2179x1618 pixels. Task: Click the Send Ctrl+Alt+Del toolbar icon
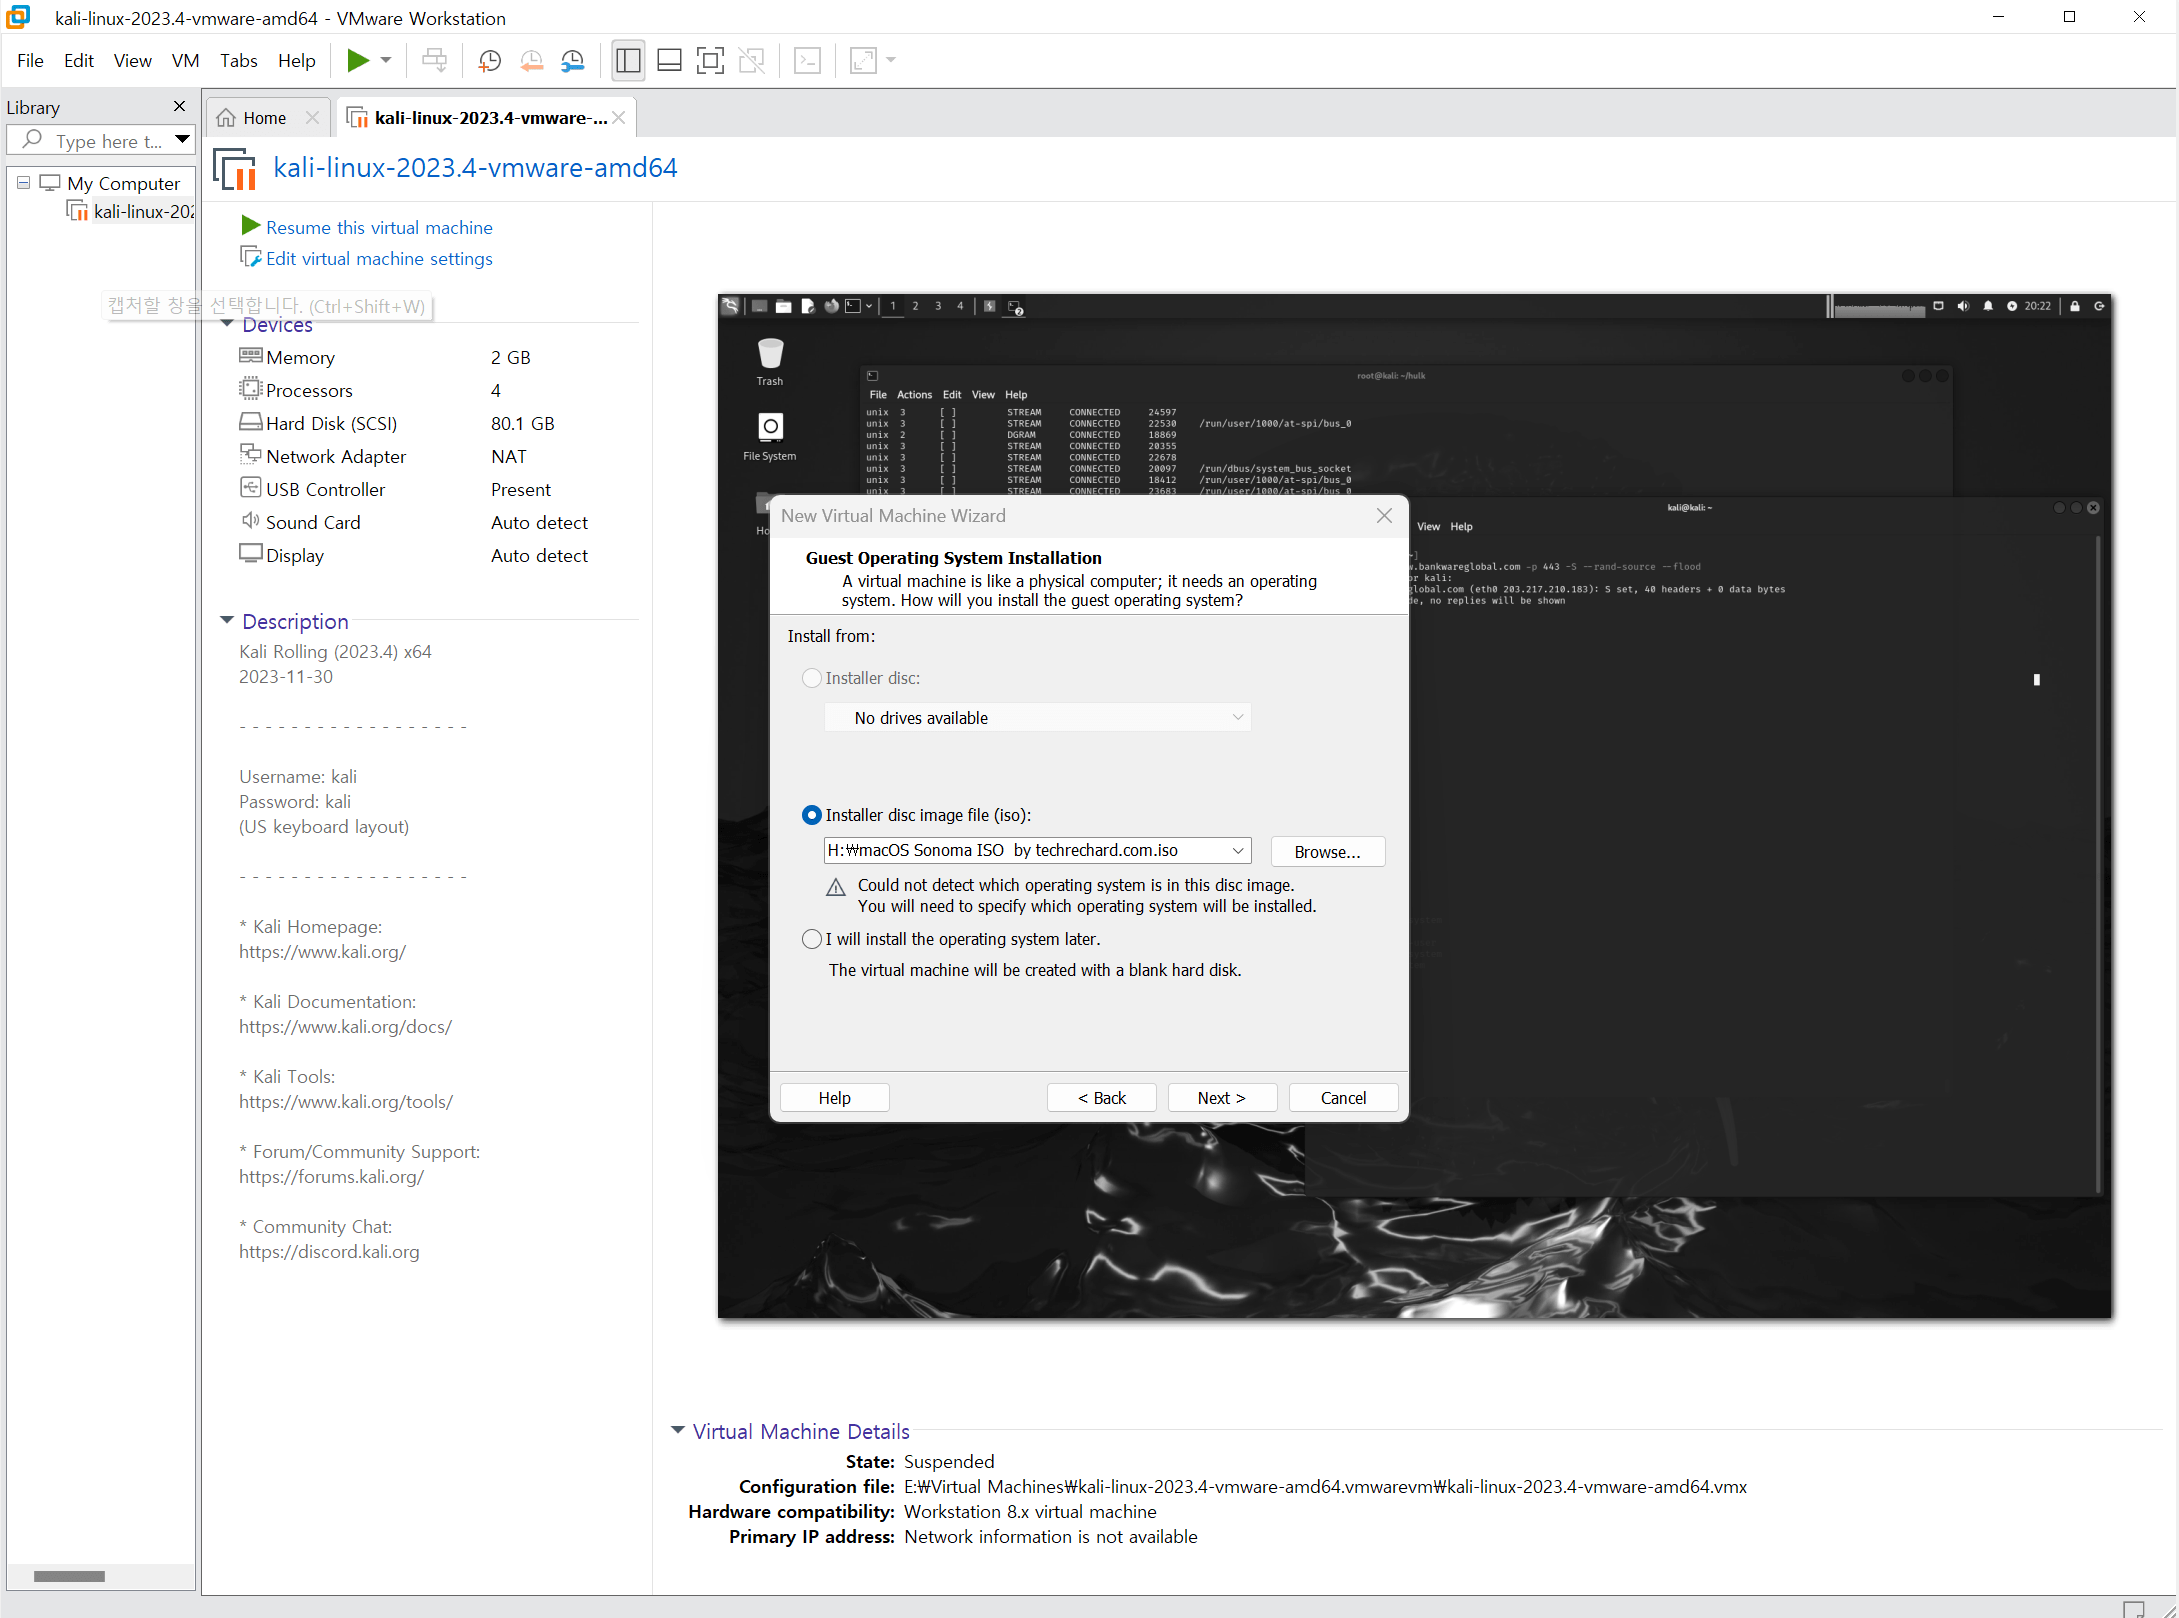tap(434, 61)
